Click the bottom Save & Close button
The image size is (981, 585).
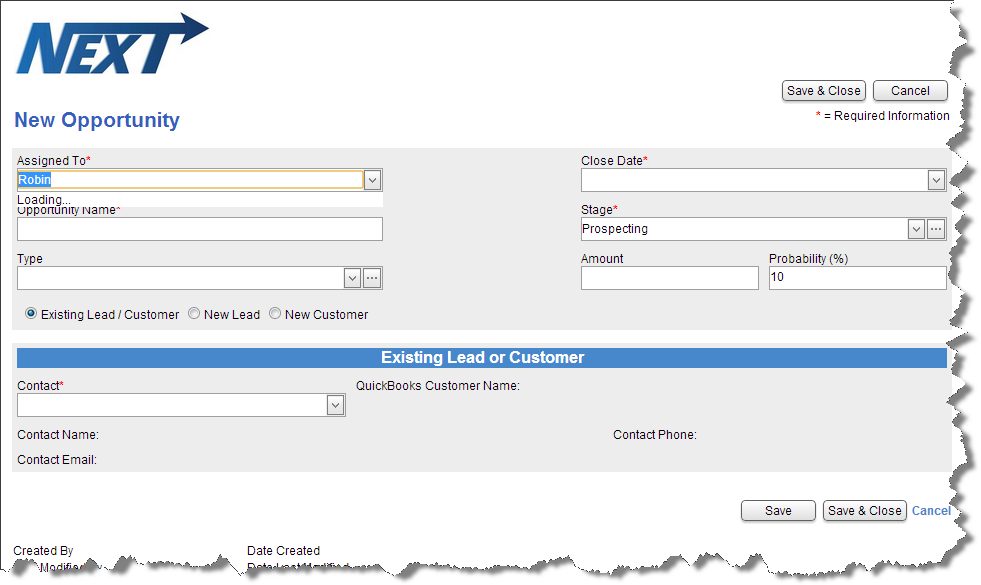coord(864,511)
